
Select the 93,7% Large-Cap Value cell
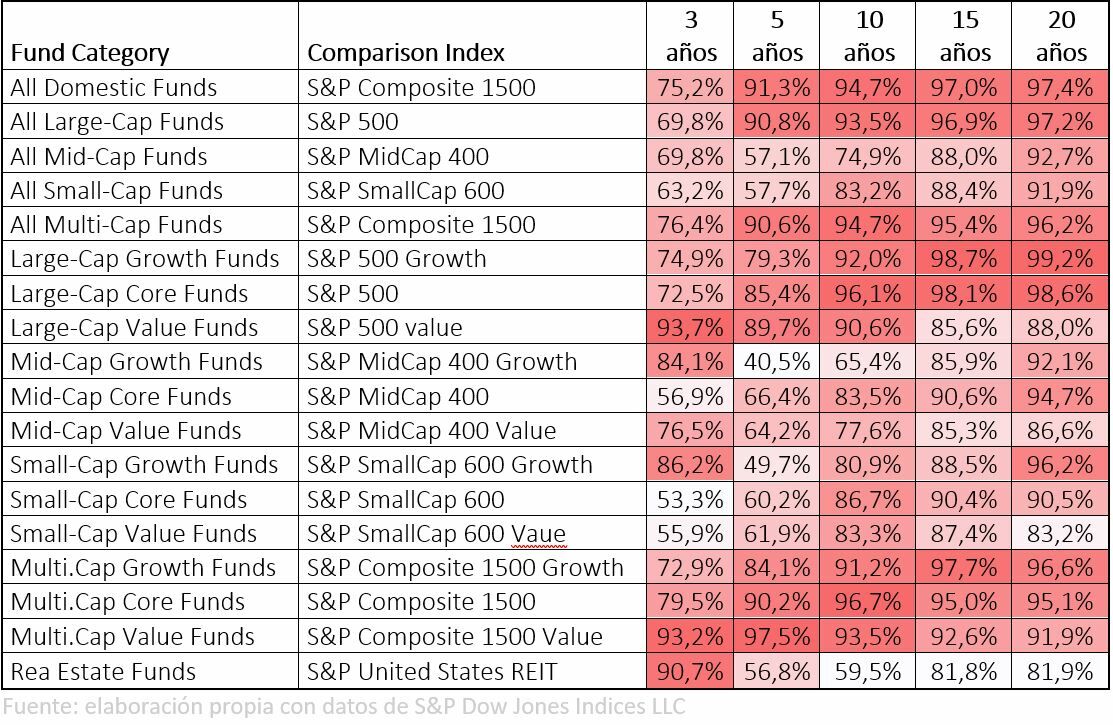pos(690,328)
